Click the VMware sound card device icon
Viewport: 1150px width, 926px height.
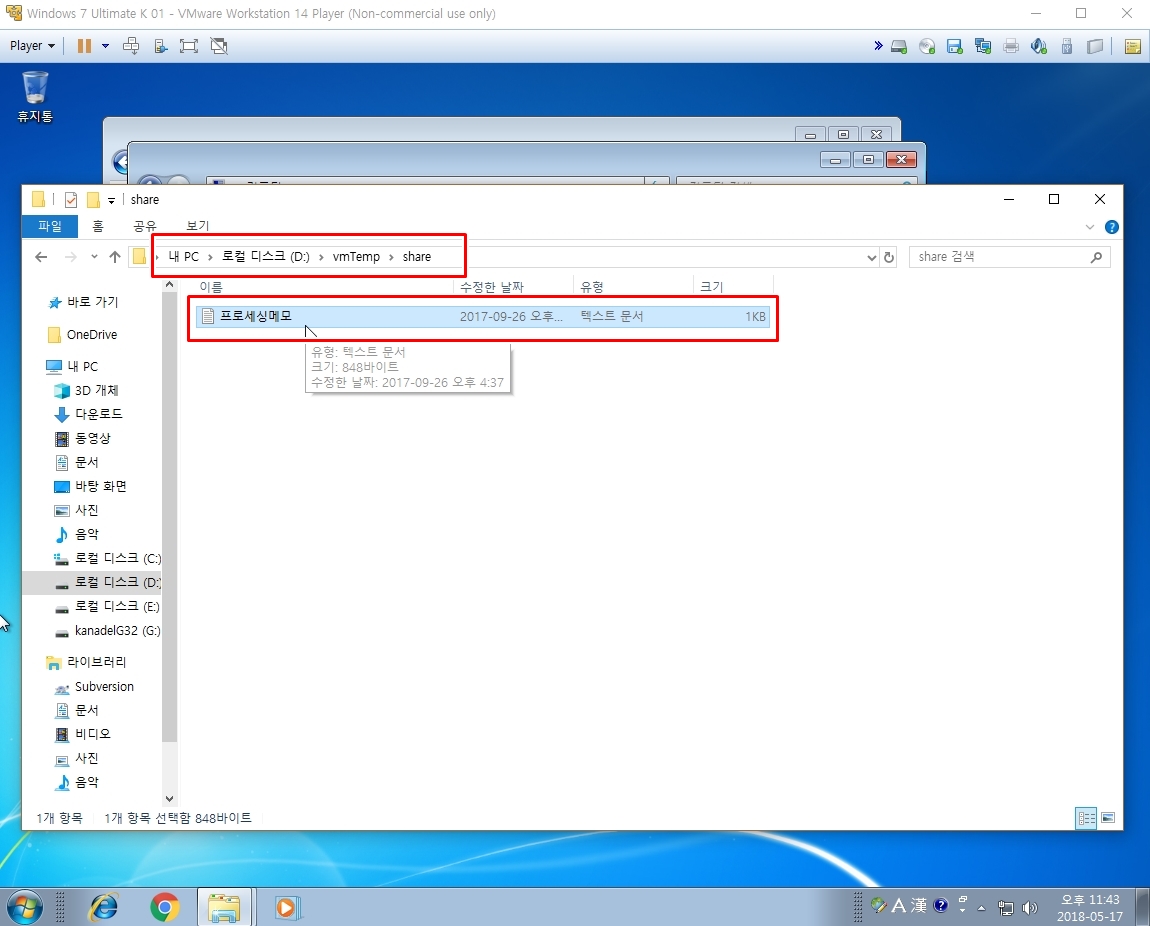[1039, 46]
